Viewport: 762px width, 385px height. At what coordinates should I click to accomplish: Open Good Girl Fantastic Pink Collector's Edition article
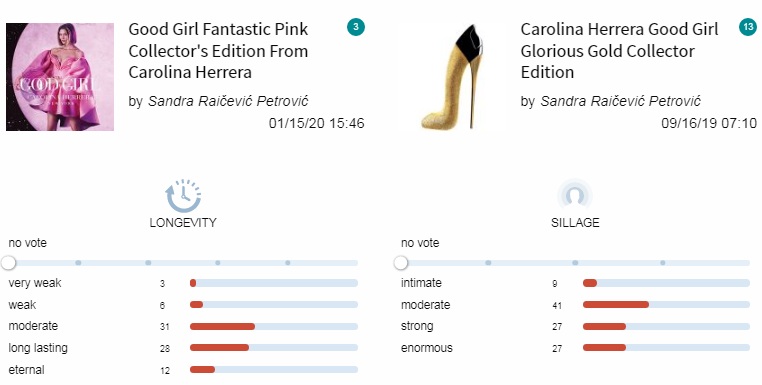click(x=218, y=51)
